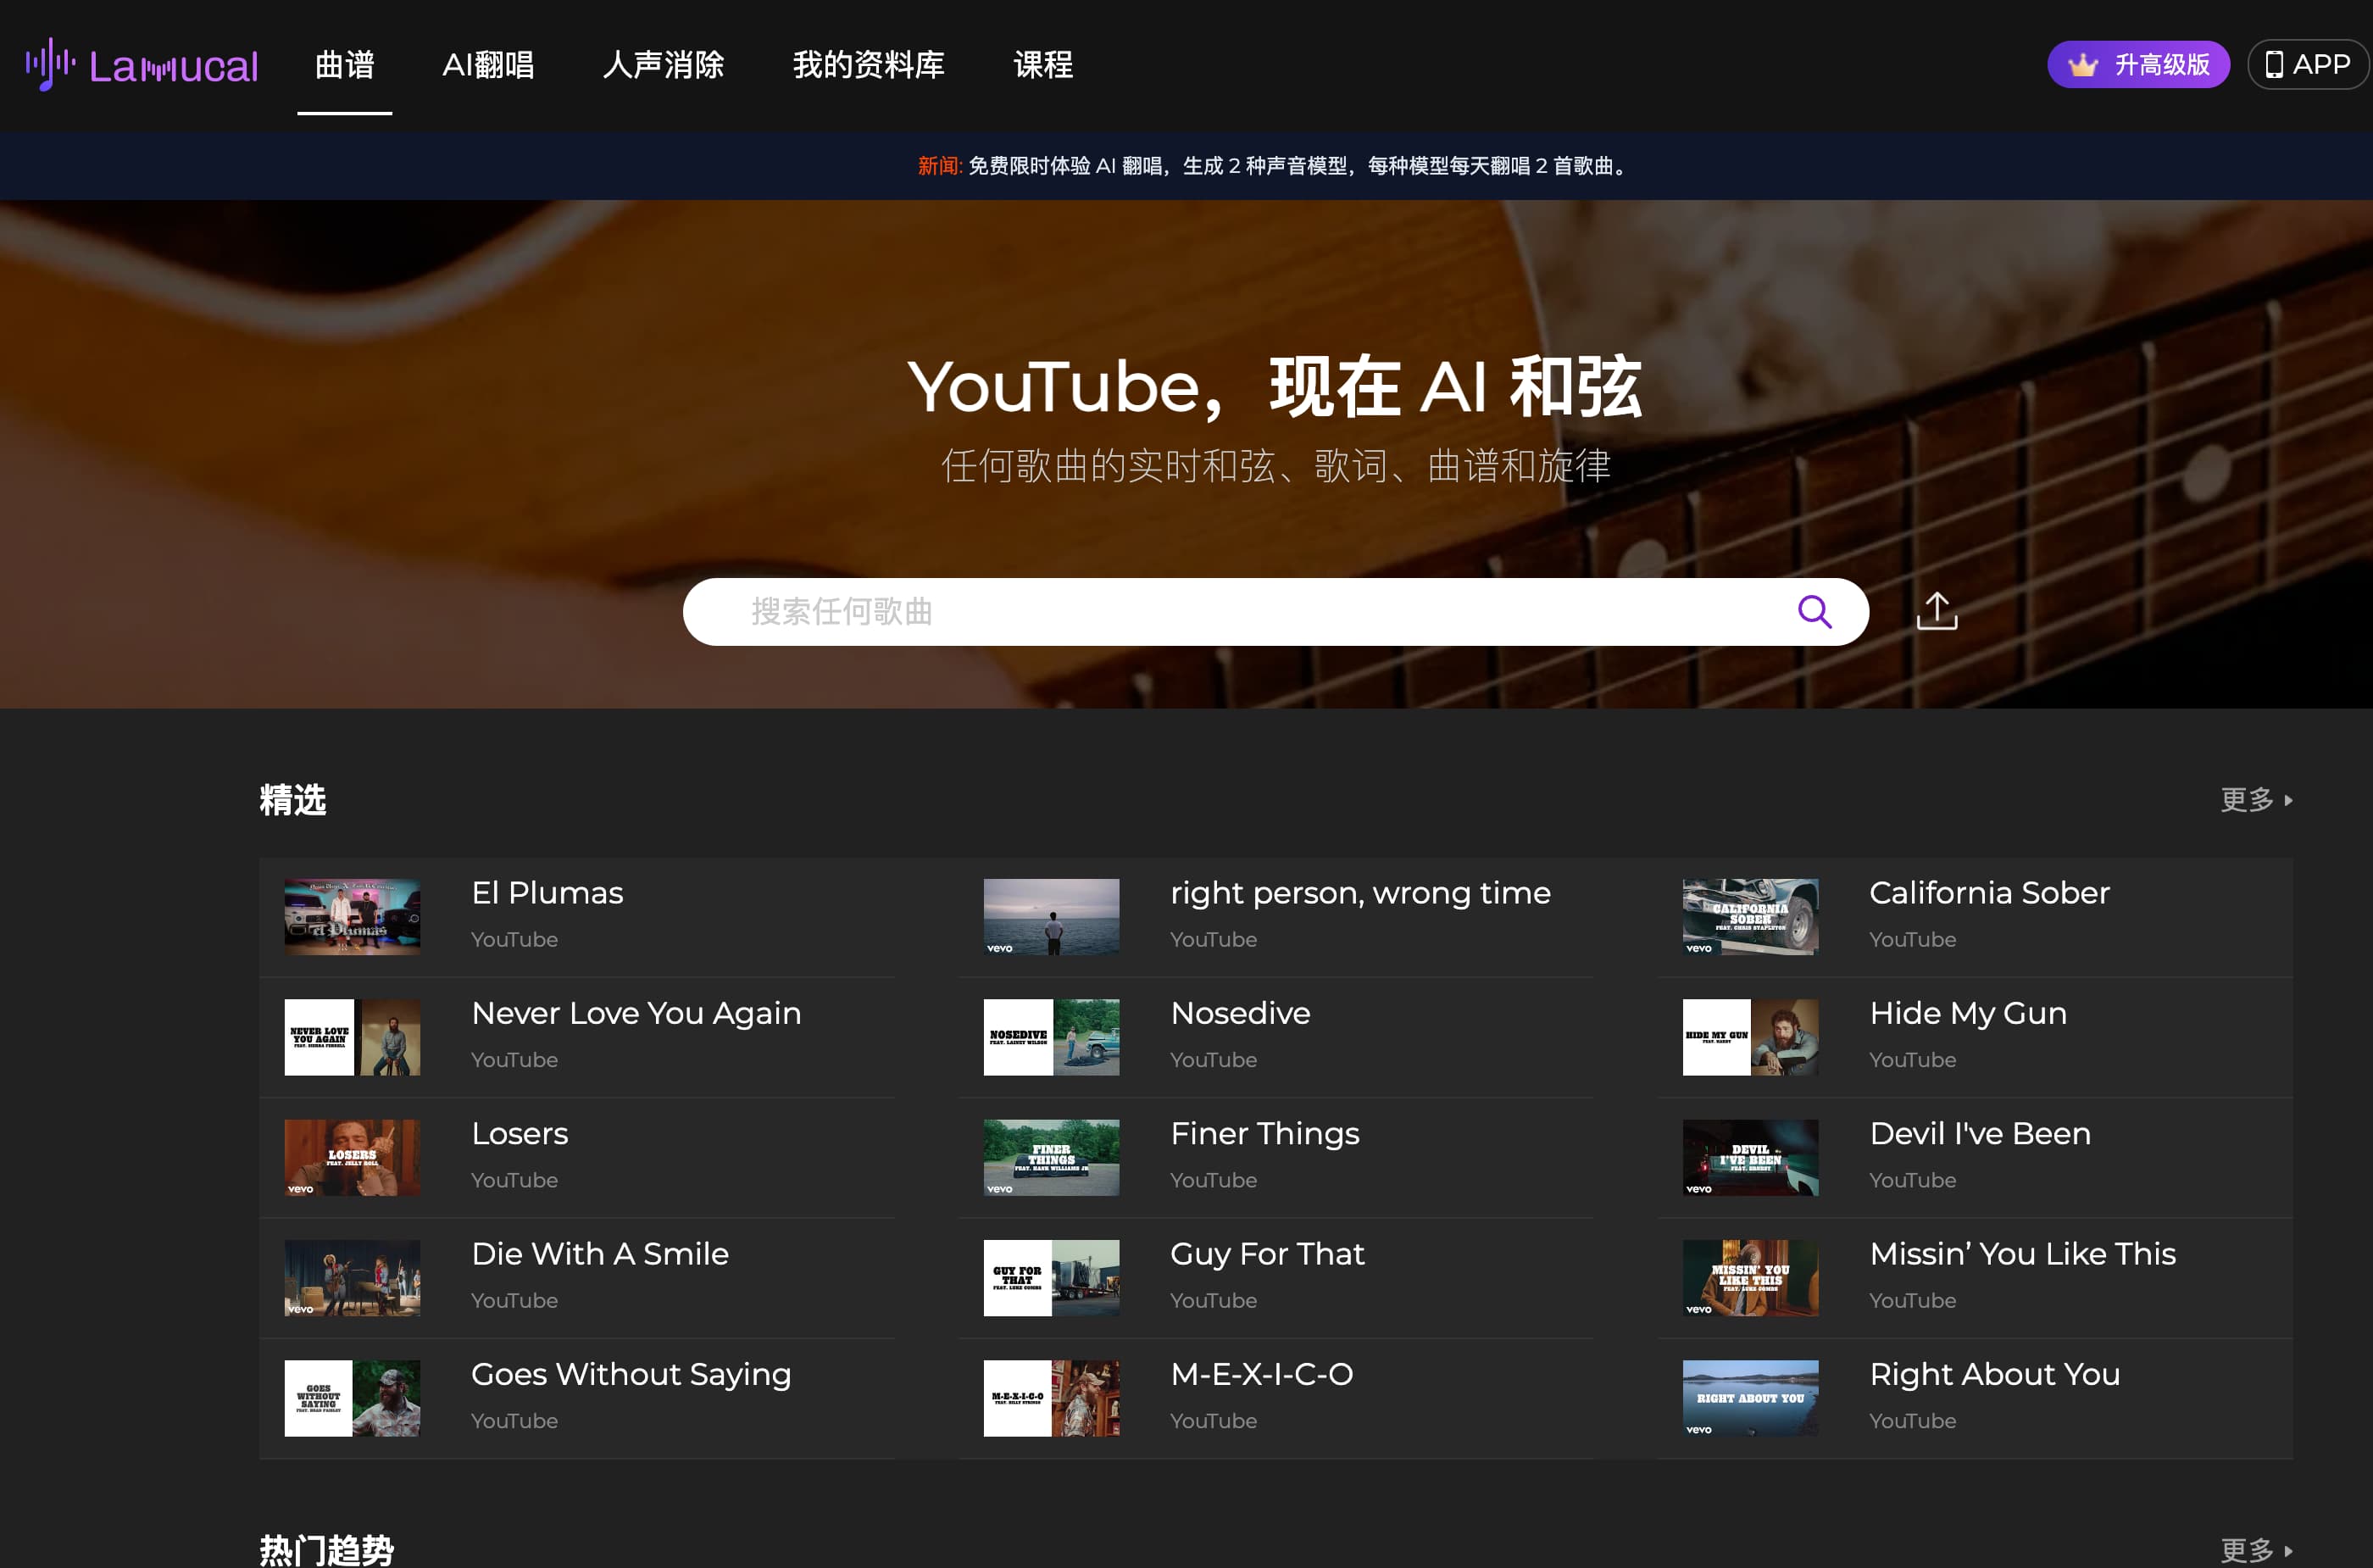
Task: Open right person, wrong time thumbnail
Action: point(1051,917)
